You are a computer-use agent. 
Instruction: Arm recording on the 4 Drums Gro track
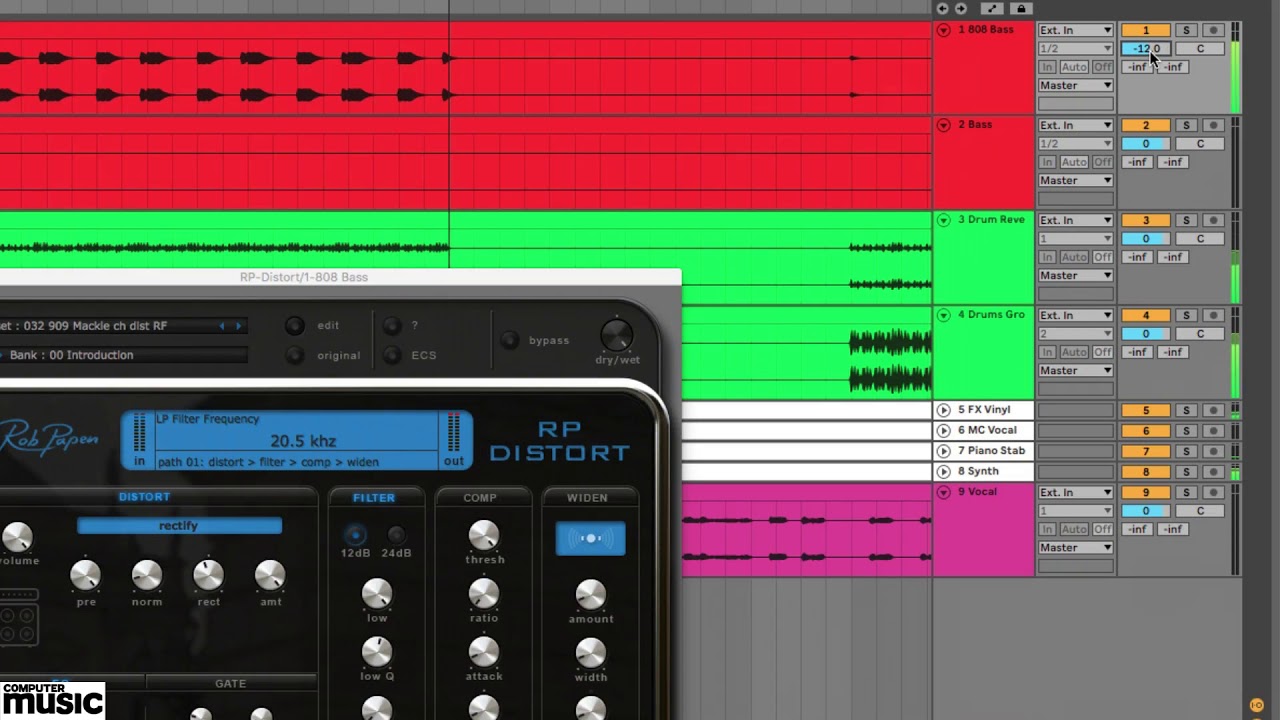point(1213,315)
